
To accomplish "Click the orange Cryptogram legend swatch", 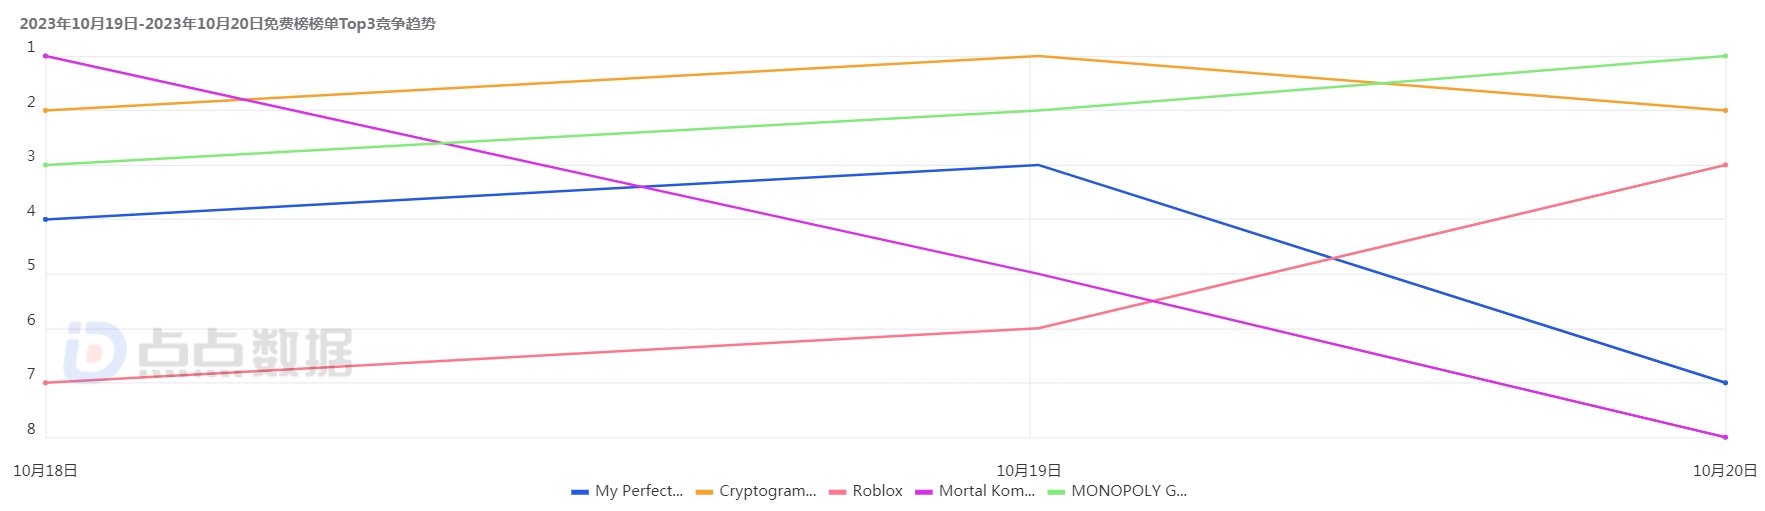I will click(704, 492).
